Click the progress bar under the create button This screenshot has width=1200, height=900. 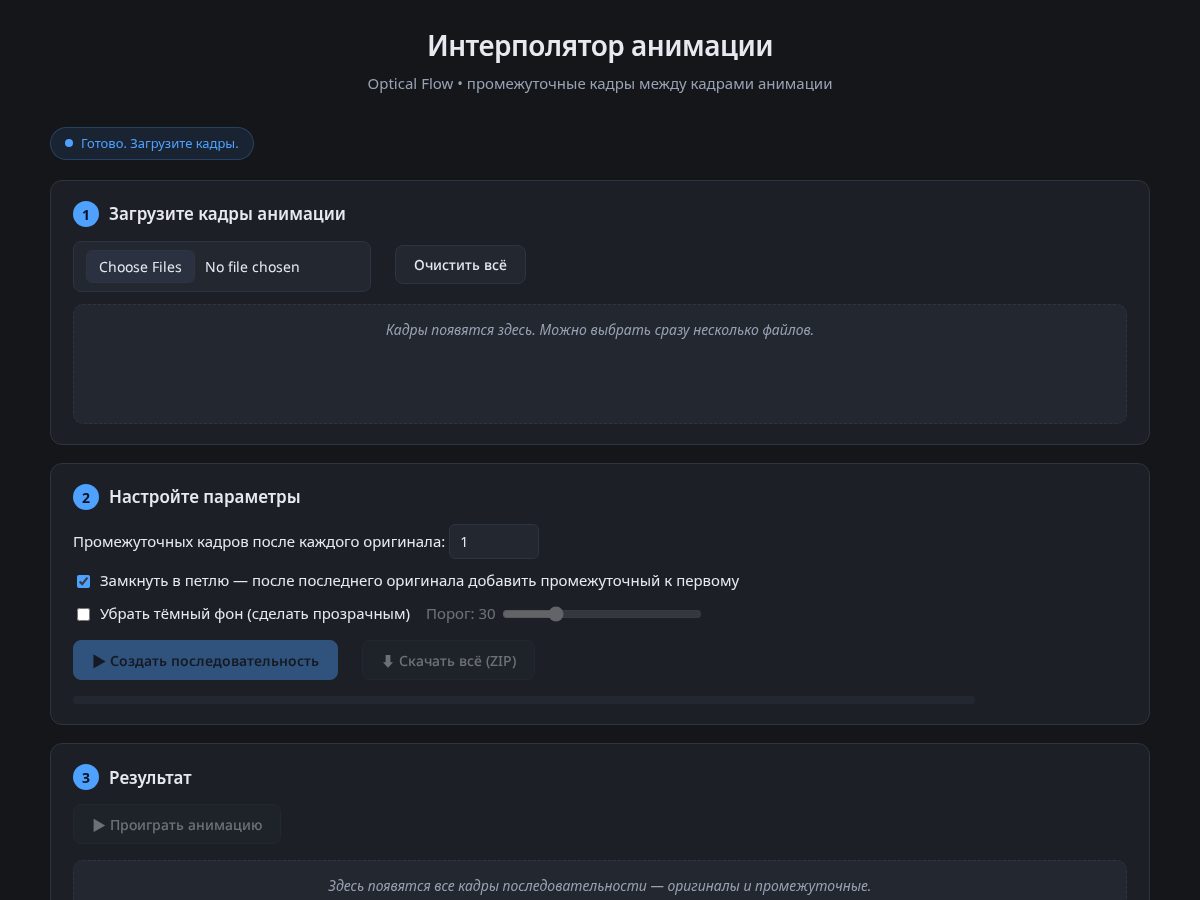[524, 700]
